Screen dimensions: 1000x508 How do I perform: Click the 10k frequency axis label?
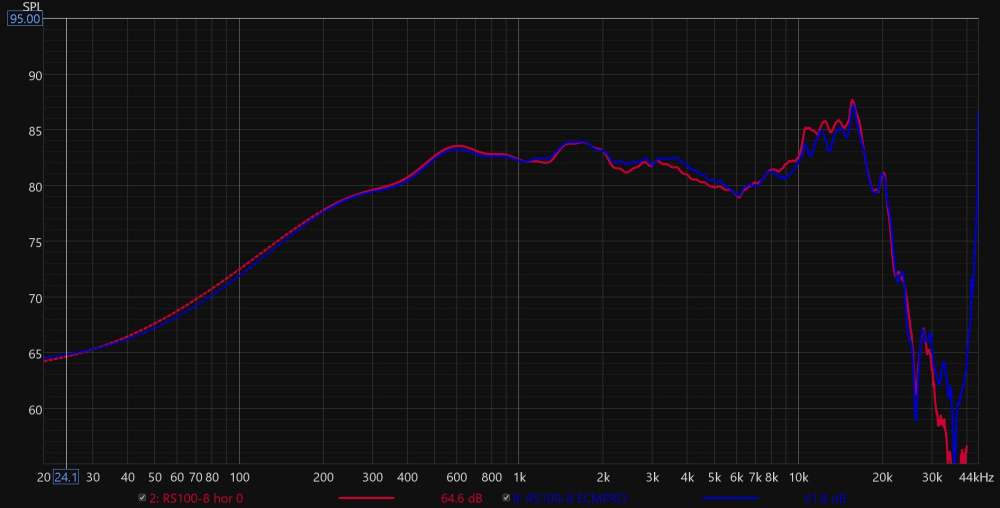(x=798, y=477)
